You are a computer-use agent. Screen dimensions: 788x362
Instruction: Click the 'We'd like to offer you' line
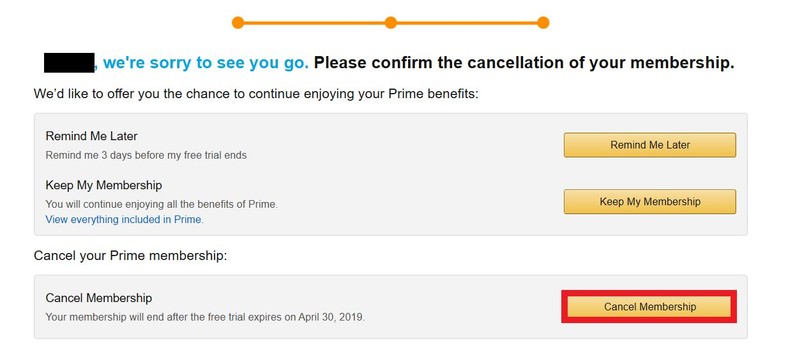click(x=256, y=94)
